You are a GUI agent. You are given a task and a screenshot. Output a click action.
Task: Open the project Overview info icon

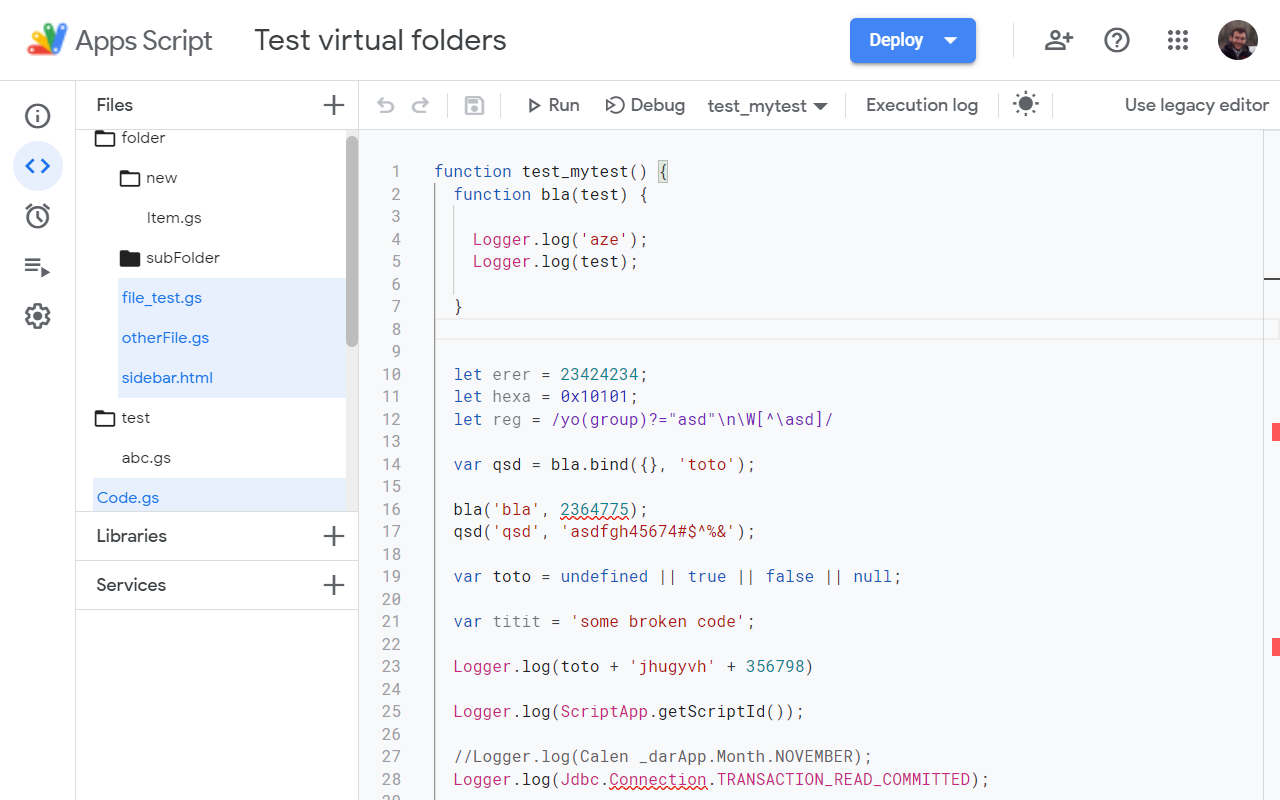click(x=37, y=116)
